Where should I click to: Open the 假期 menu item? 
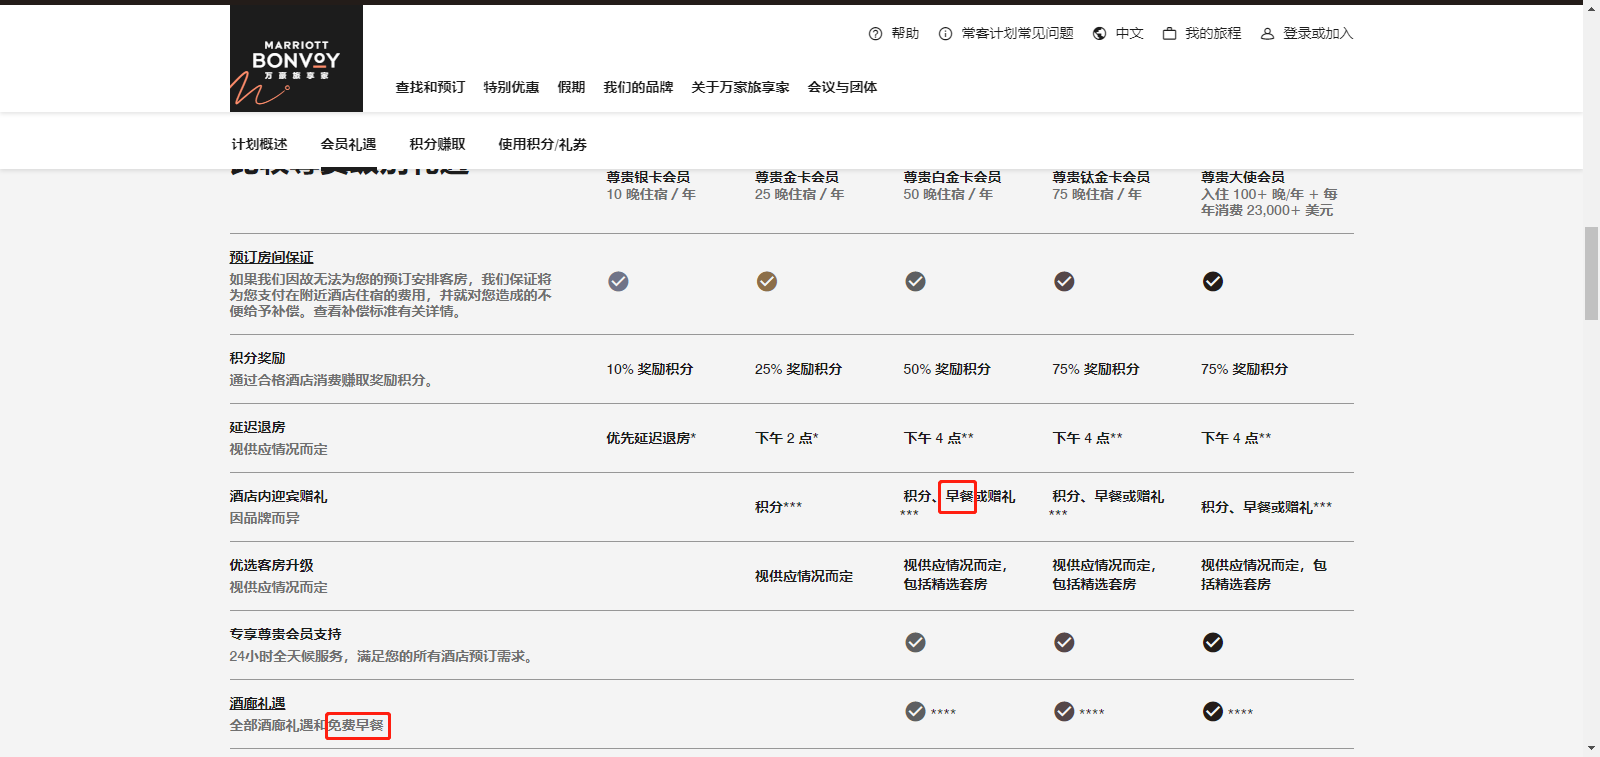pos(572,88)
